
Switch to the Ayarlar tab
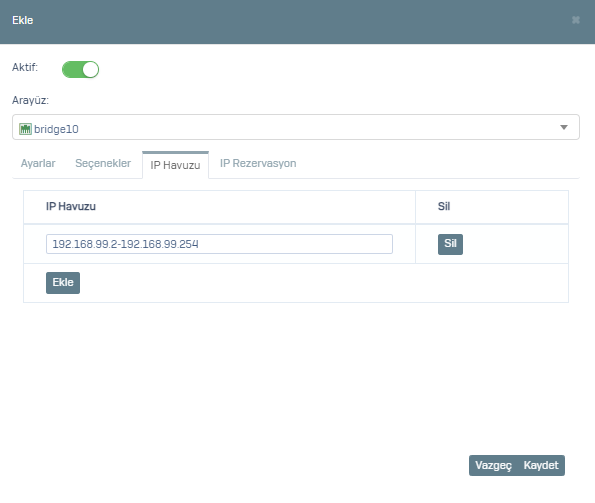tap(38, 163)
